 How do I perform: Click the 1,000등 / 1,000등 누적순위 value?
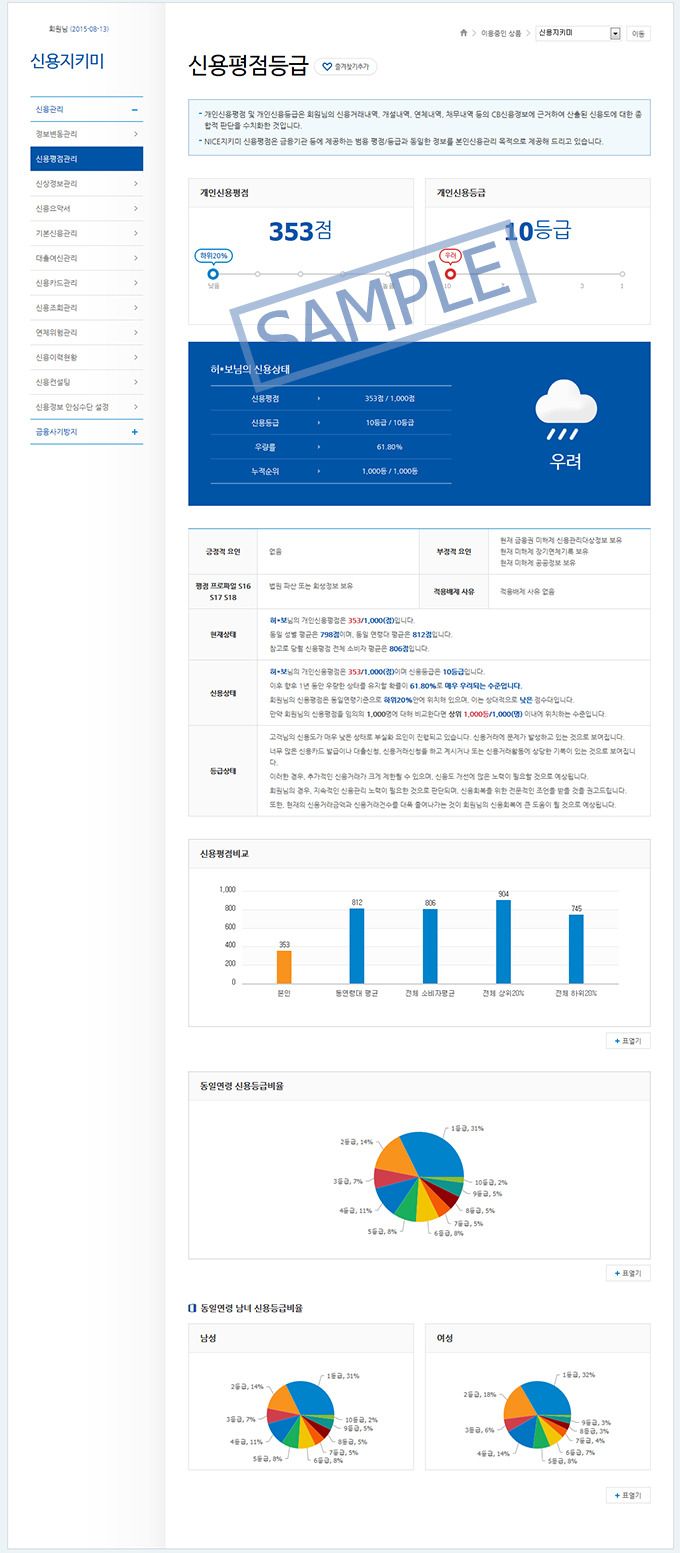click(x=390, y=470)
